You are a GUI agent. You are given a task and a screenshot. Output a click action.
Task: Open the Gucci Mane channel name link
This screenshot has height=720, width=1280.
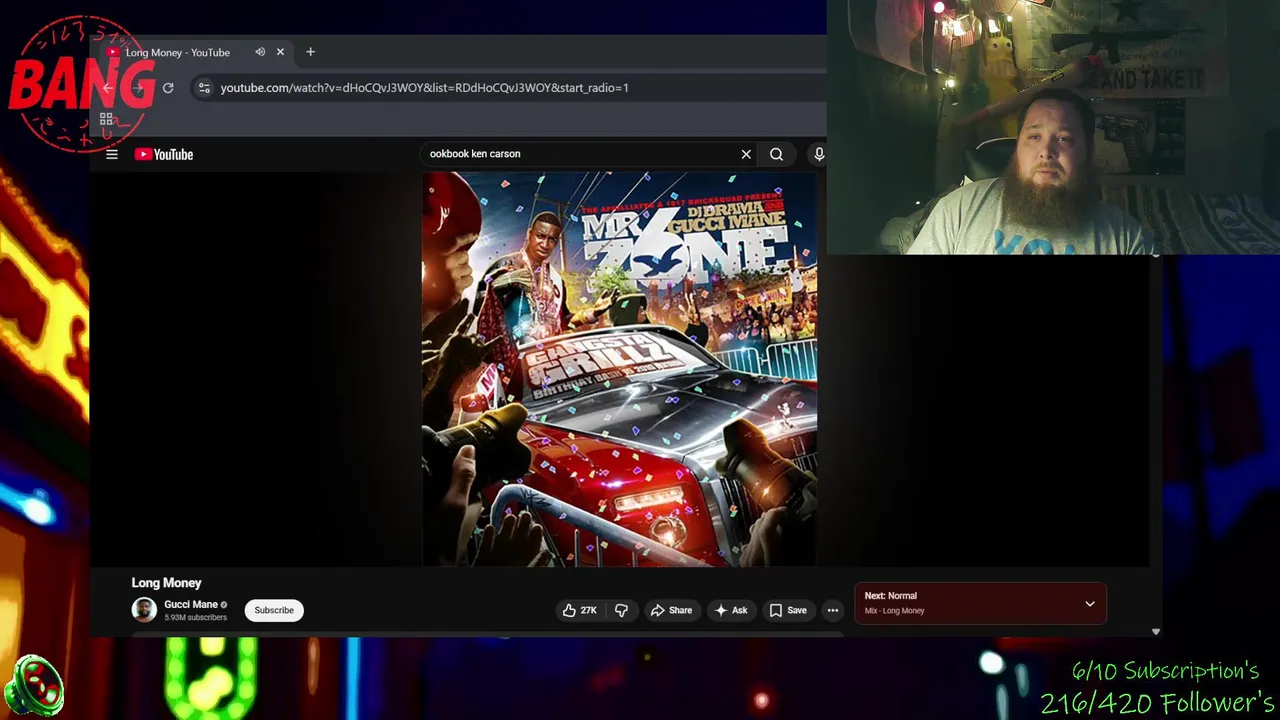(191, 604)
